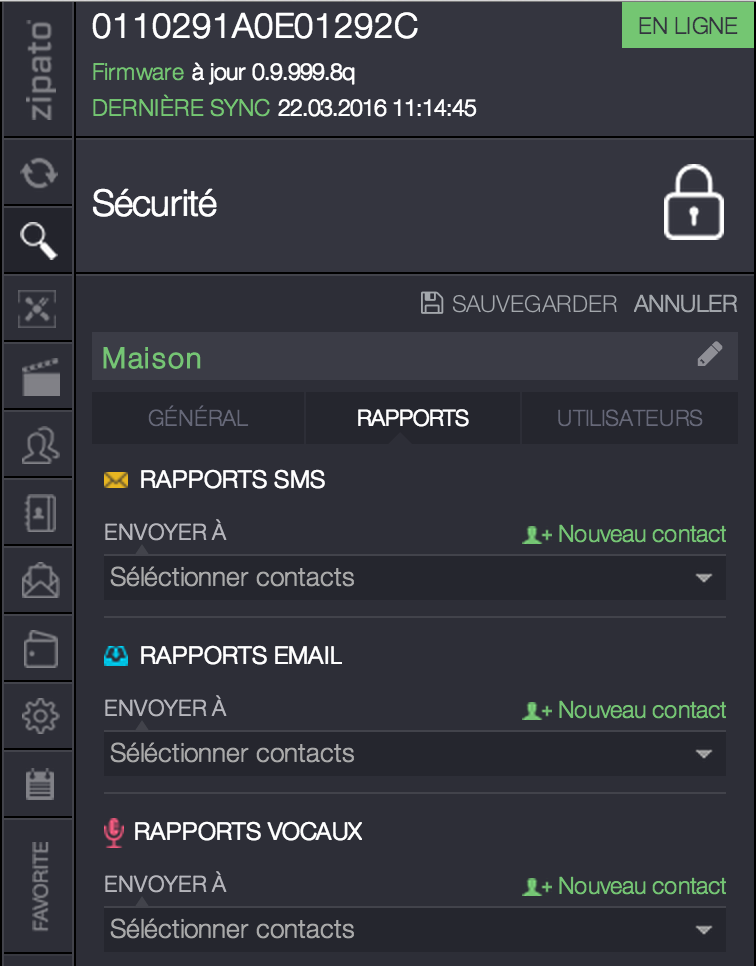Screen dimensions: 756x966
Task: Click the lock icon on the Sécurité header
Action: (x=694, y=203)
